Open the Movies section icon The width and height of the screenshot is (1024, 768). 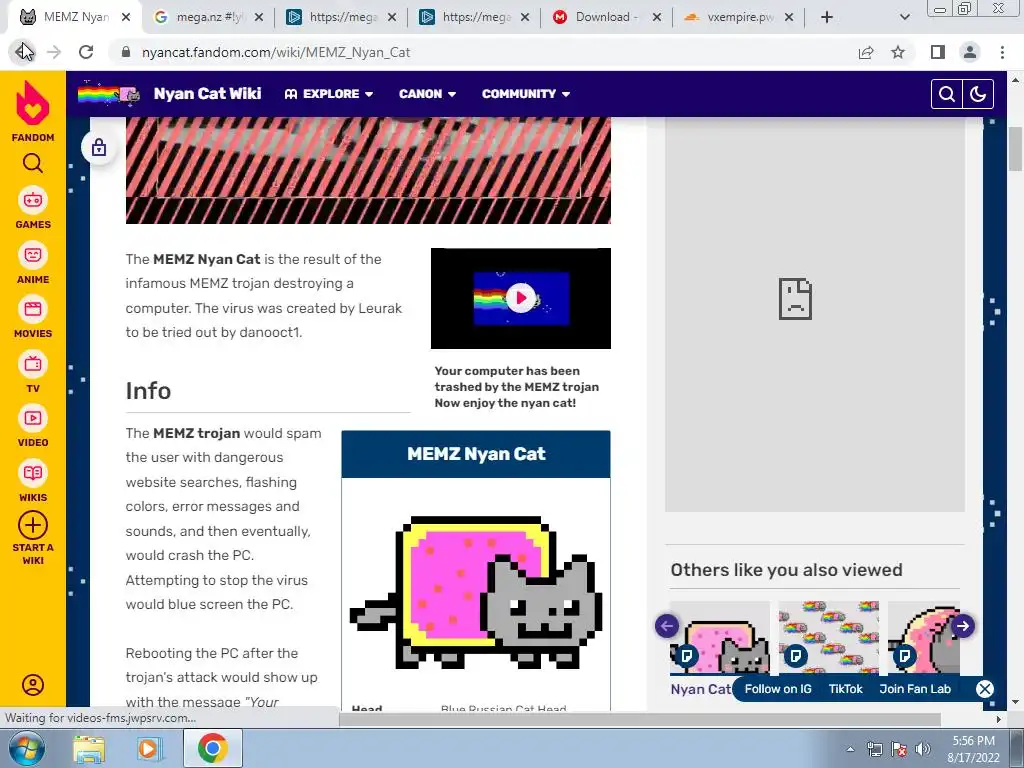[x=33, y=309]
